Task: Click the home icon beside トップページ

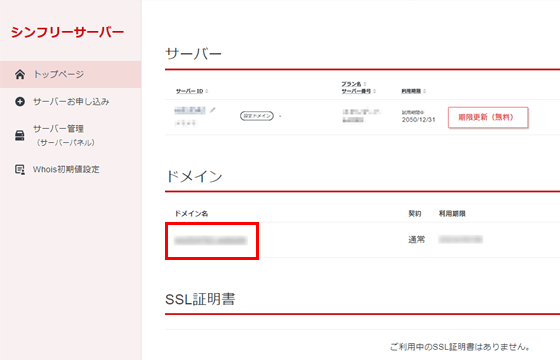Action: 20,74
